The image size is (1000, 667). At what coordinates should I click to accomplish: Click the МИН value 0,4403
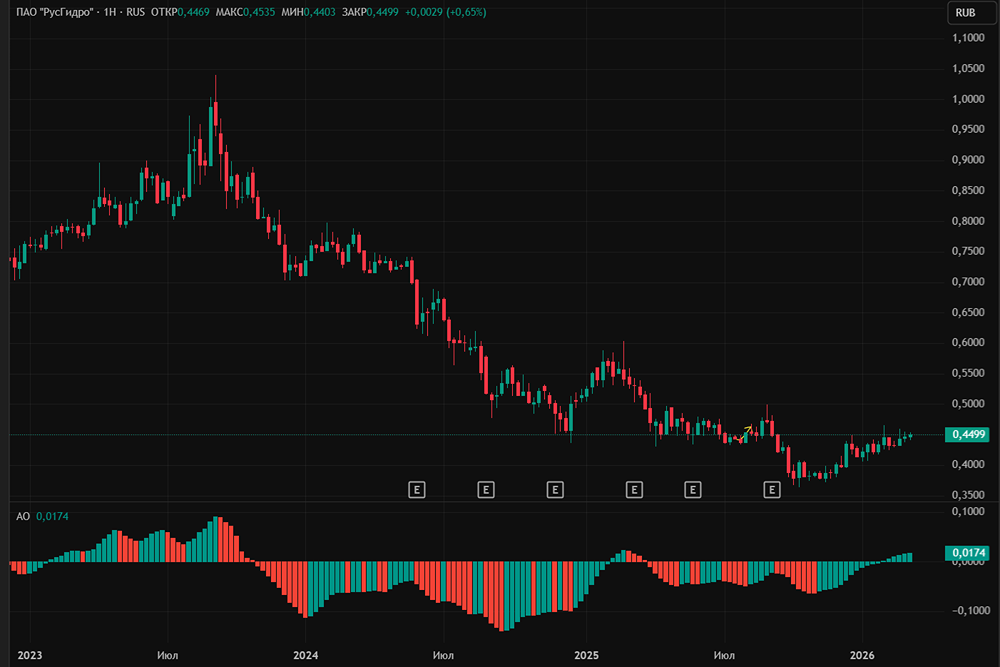click(x=320, y=12)
